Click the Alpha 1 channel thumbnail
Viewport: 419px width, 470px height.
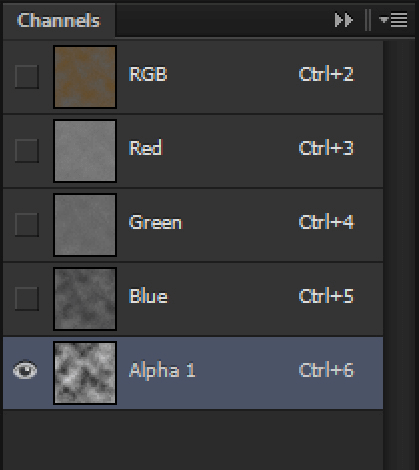85,373
